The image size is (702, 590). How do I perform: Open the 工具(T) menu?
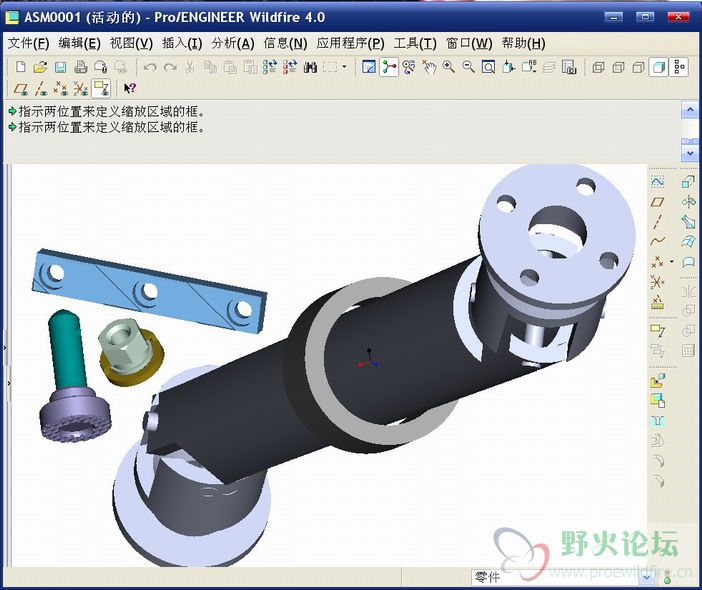coord(415,43)
